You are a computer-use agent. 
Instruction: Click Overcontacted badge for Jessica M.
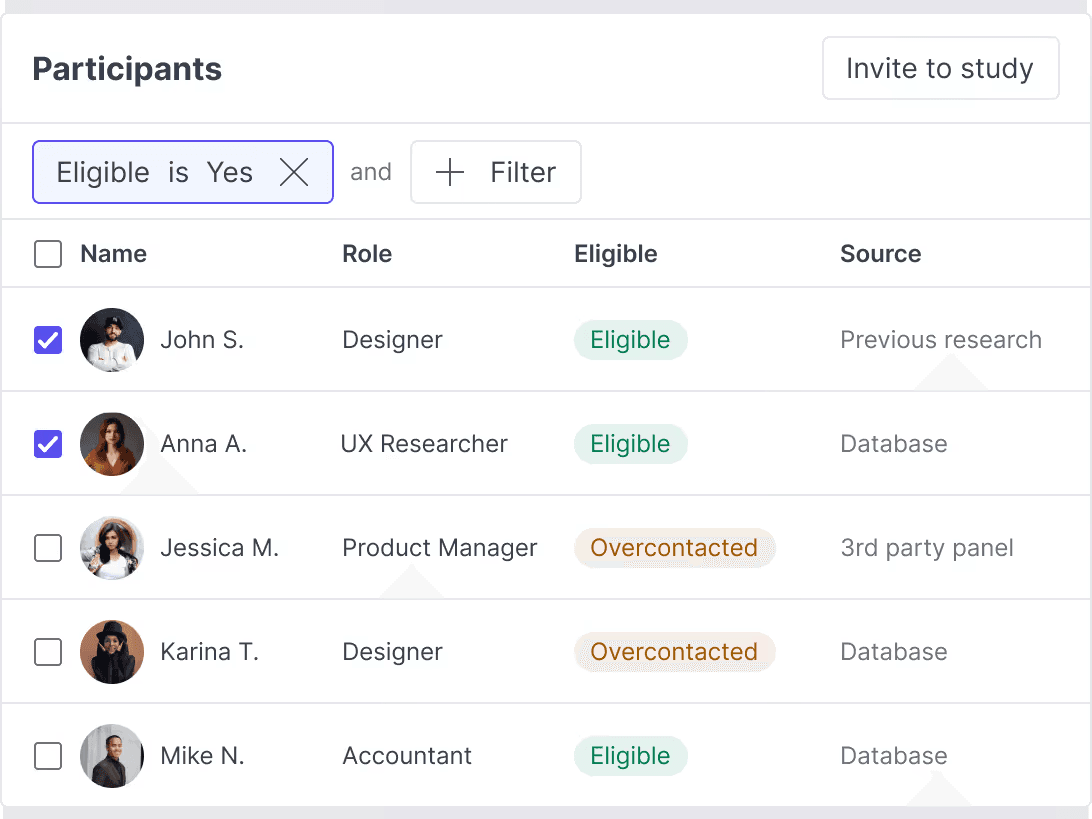(x=674, y=548)
